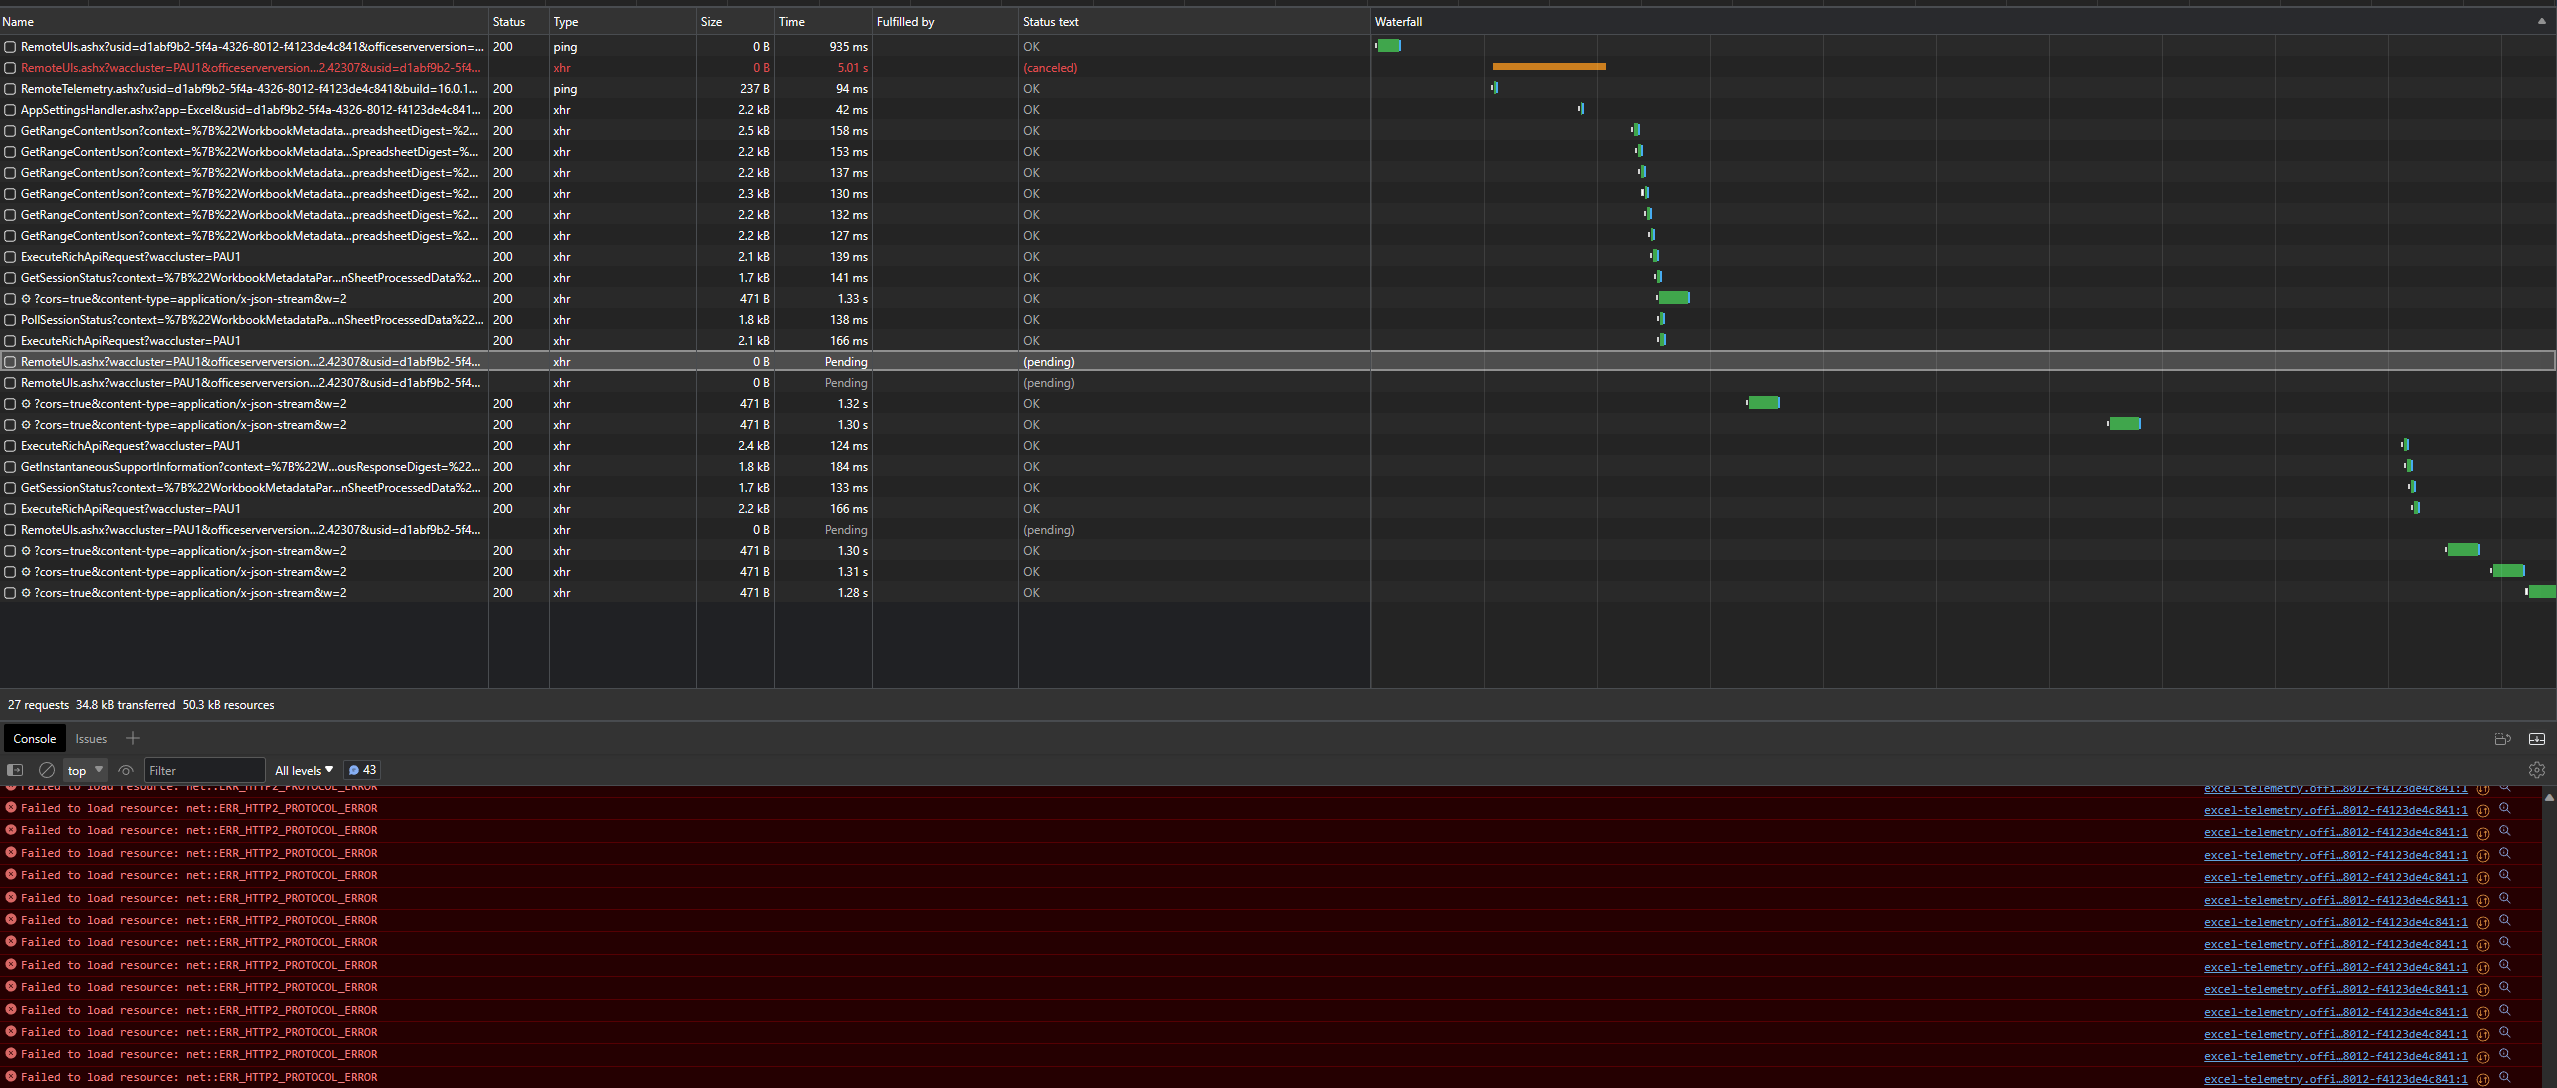
Task: Toggle the console sidebar icon
Action: (15, 770)
